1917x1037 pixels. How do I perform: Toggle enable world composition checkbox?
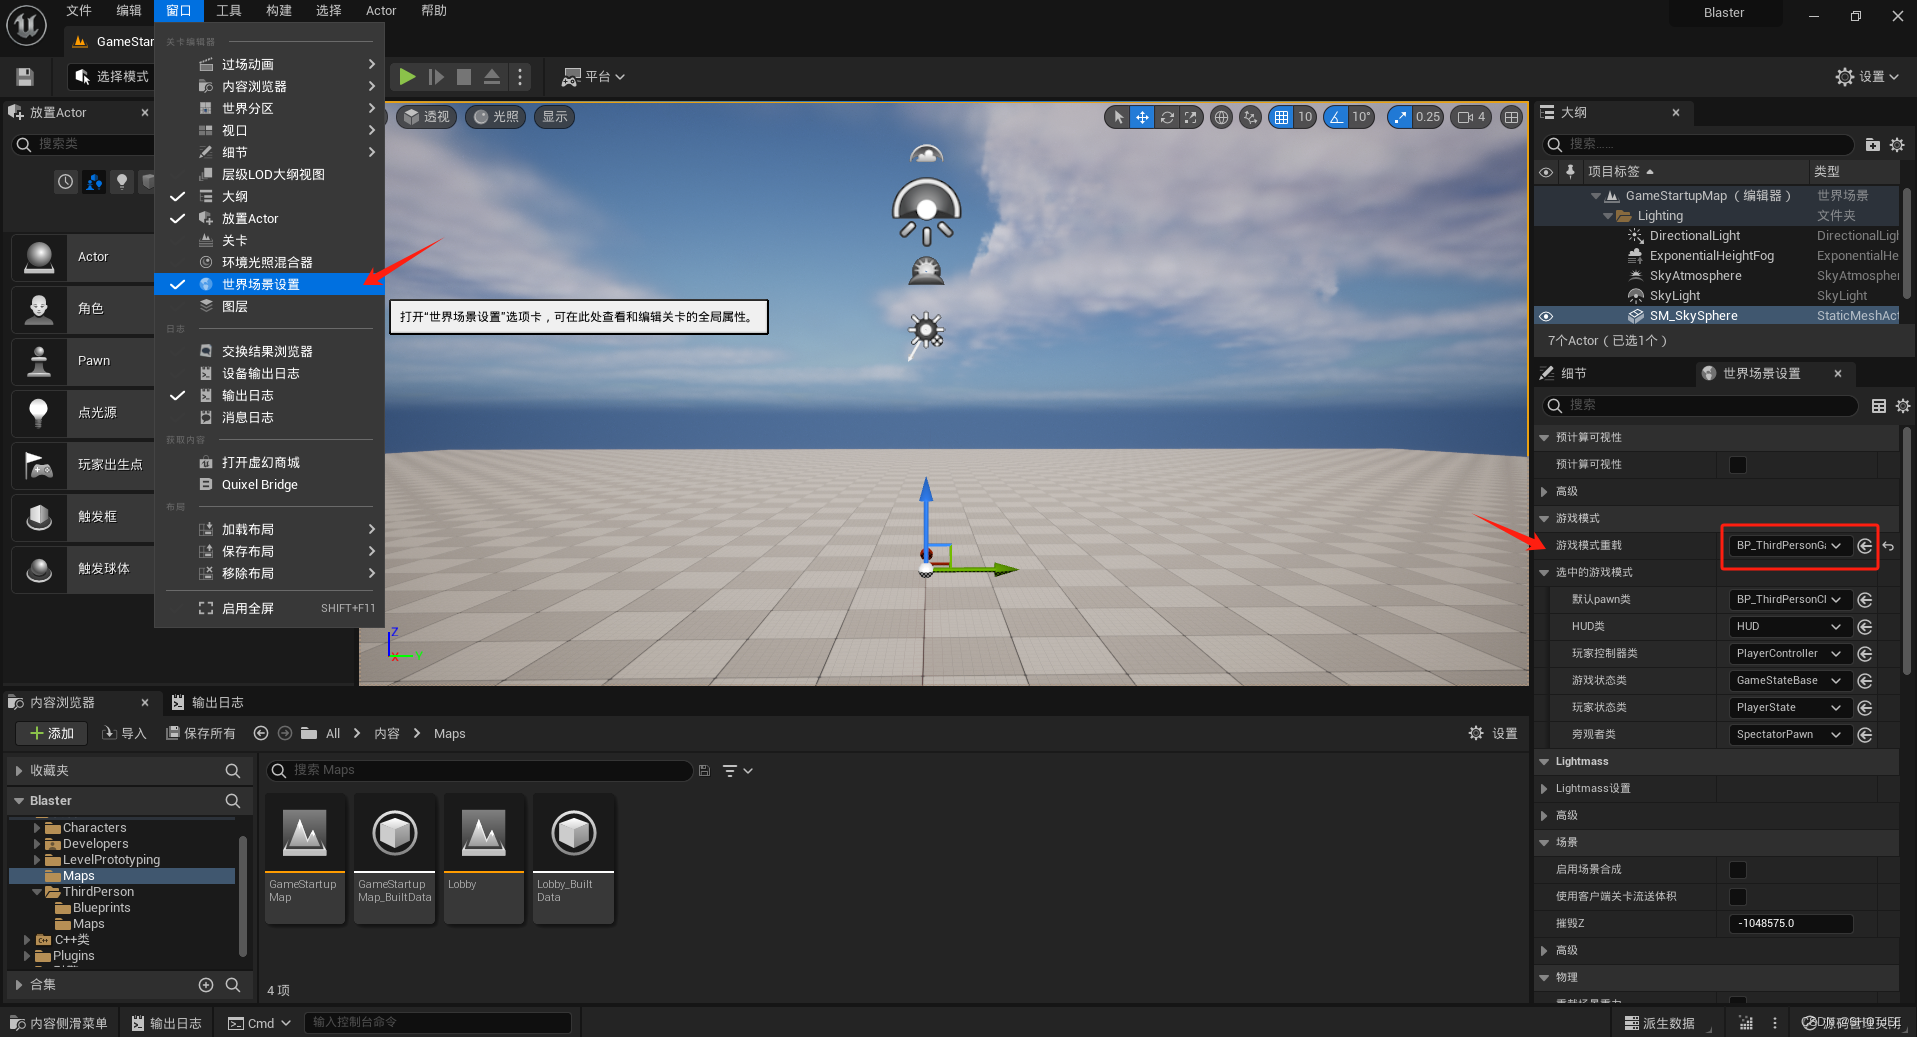click(1738, 870)
